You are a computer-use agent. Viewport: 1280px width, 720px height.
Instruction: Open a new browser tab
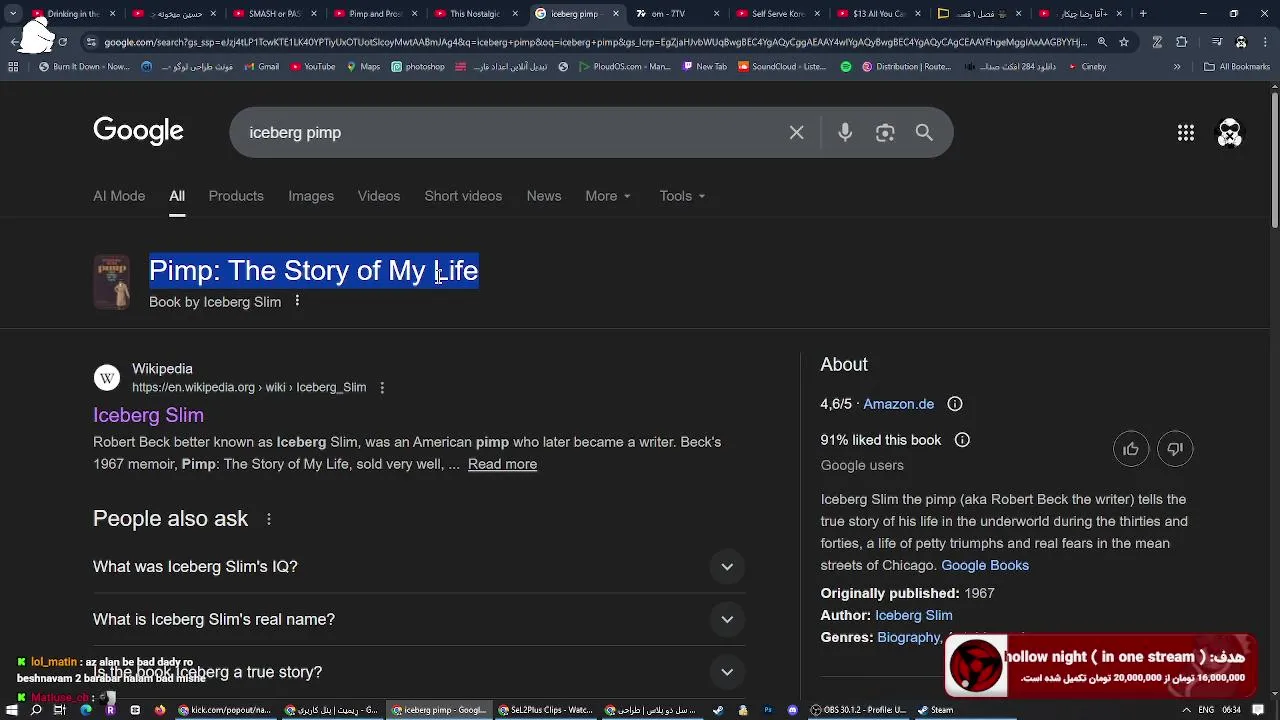(1143, 14)
